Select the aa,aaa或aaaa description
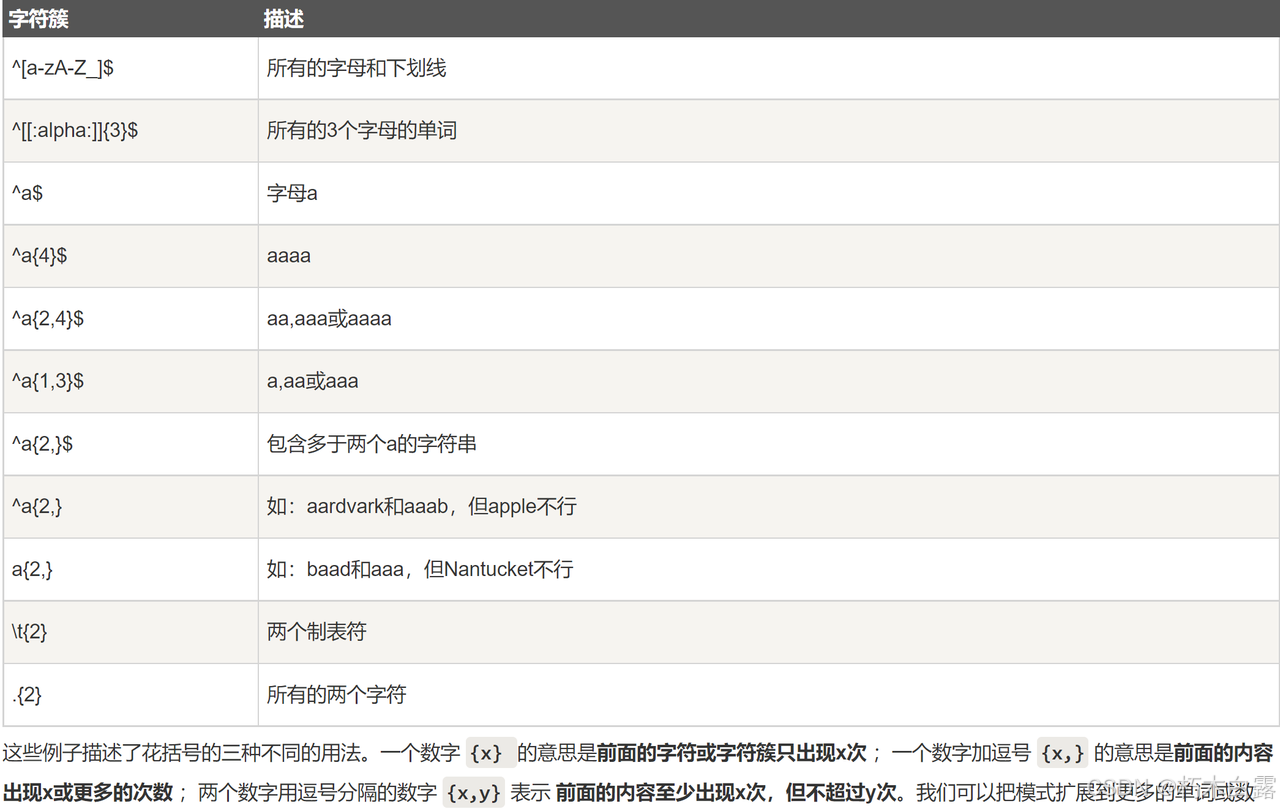Viewport: 1280px width, 809px height. coord(329,319)
